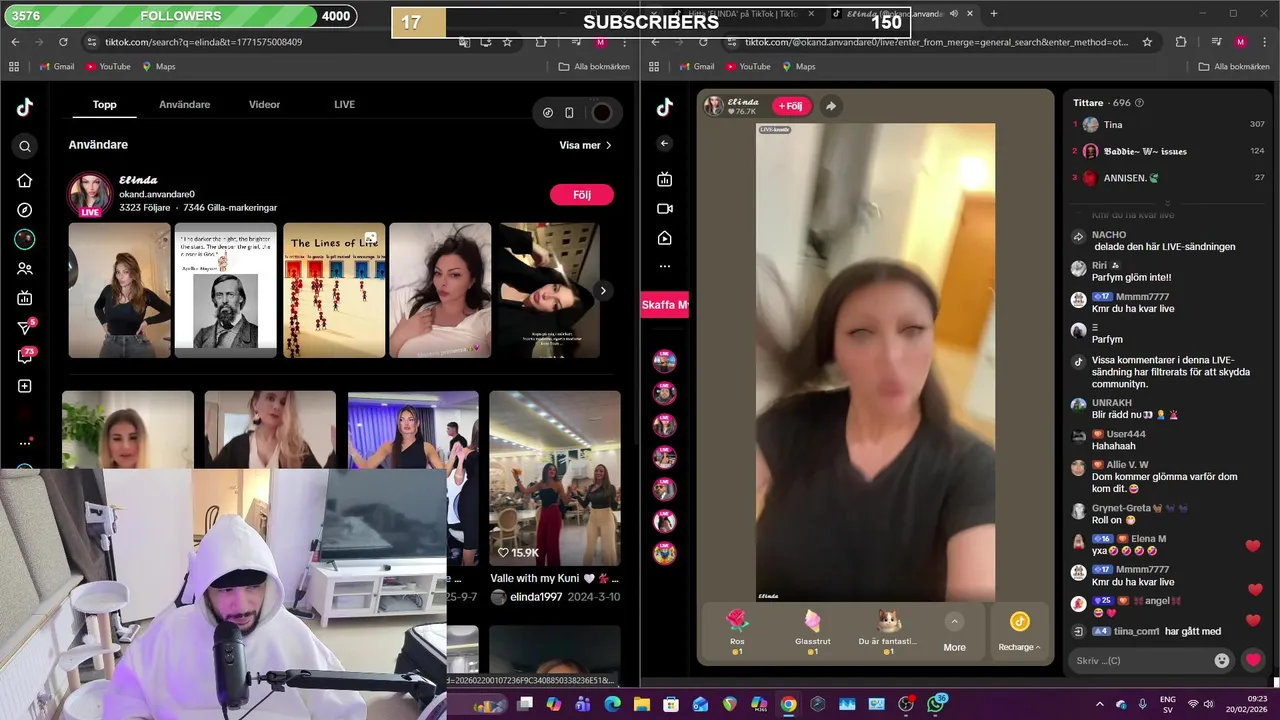Image resolution: width=1280 pixels, height=720 pixels.
Task: Share the live stream via arrow icon
Action: point(830,106)
